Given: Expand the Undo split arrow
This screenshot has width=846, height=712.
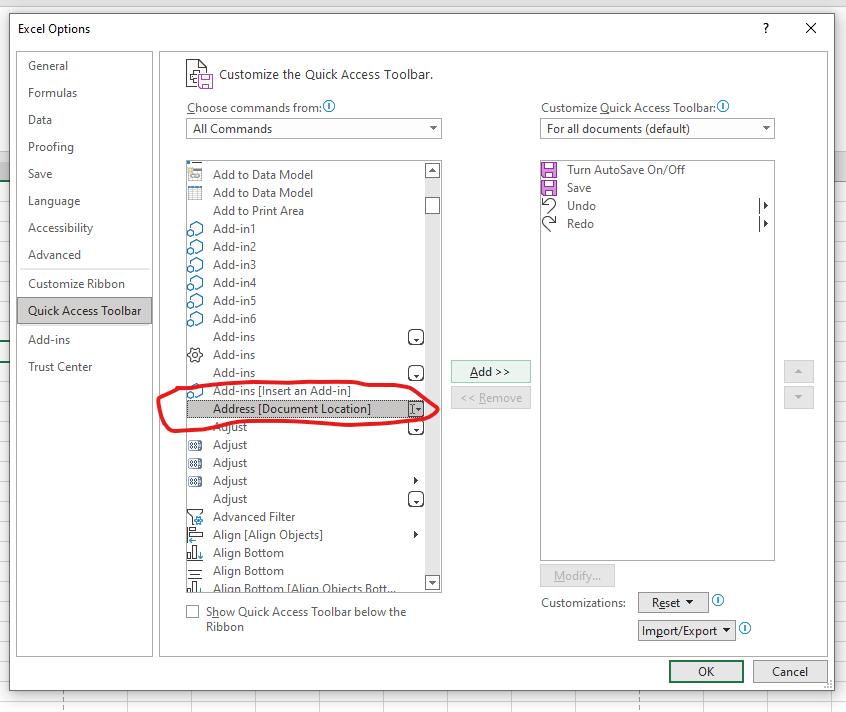Looking at the screenshot, I should 764,206.
